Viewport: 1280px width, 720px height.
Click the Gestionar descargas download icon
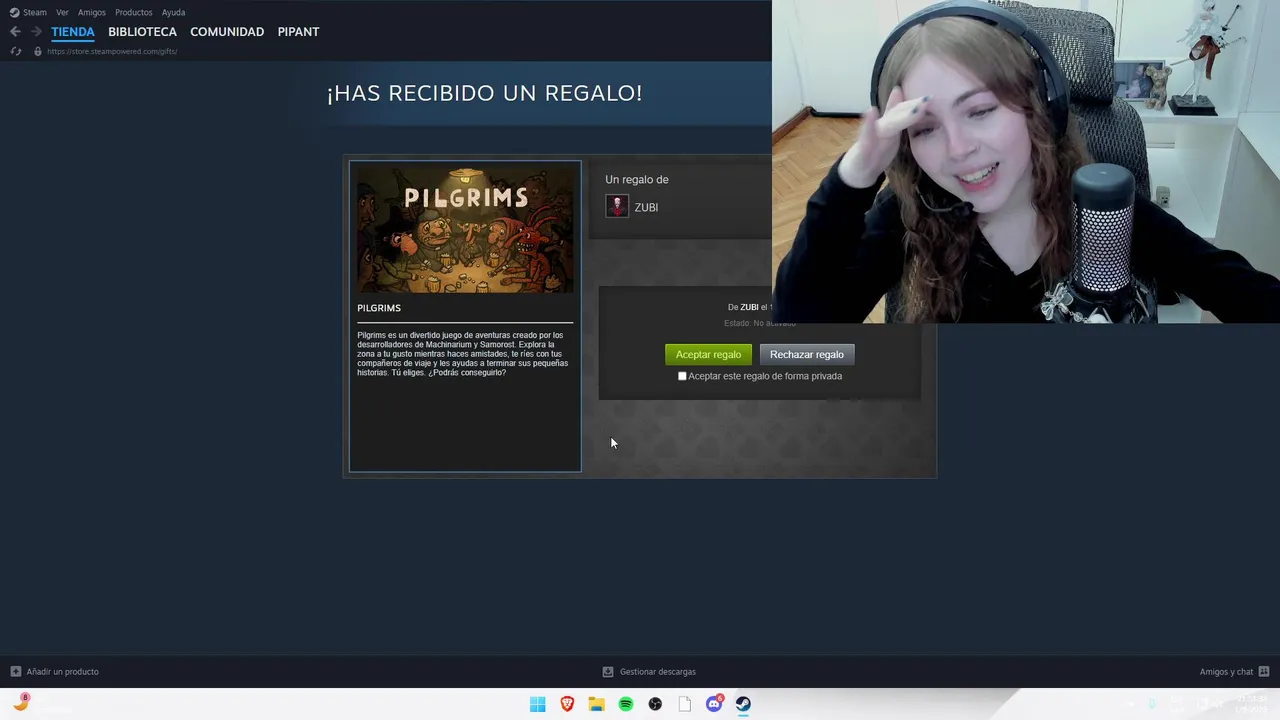pos(607,672)
